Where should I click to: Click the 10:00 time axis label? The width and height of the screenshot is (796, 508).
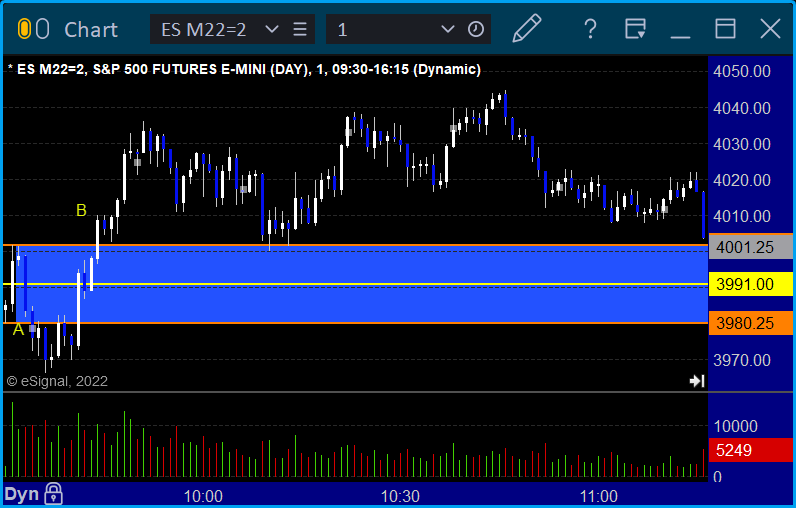click(x=203, y=496)
